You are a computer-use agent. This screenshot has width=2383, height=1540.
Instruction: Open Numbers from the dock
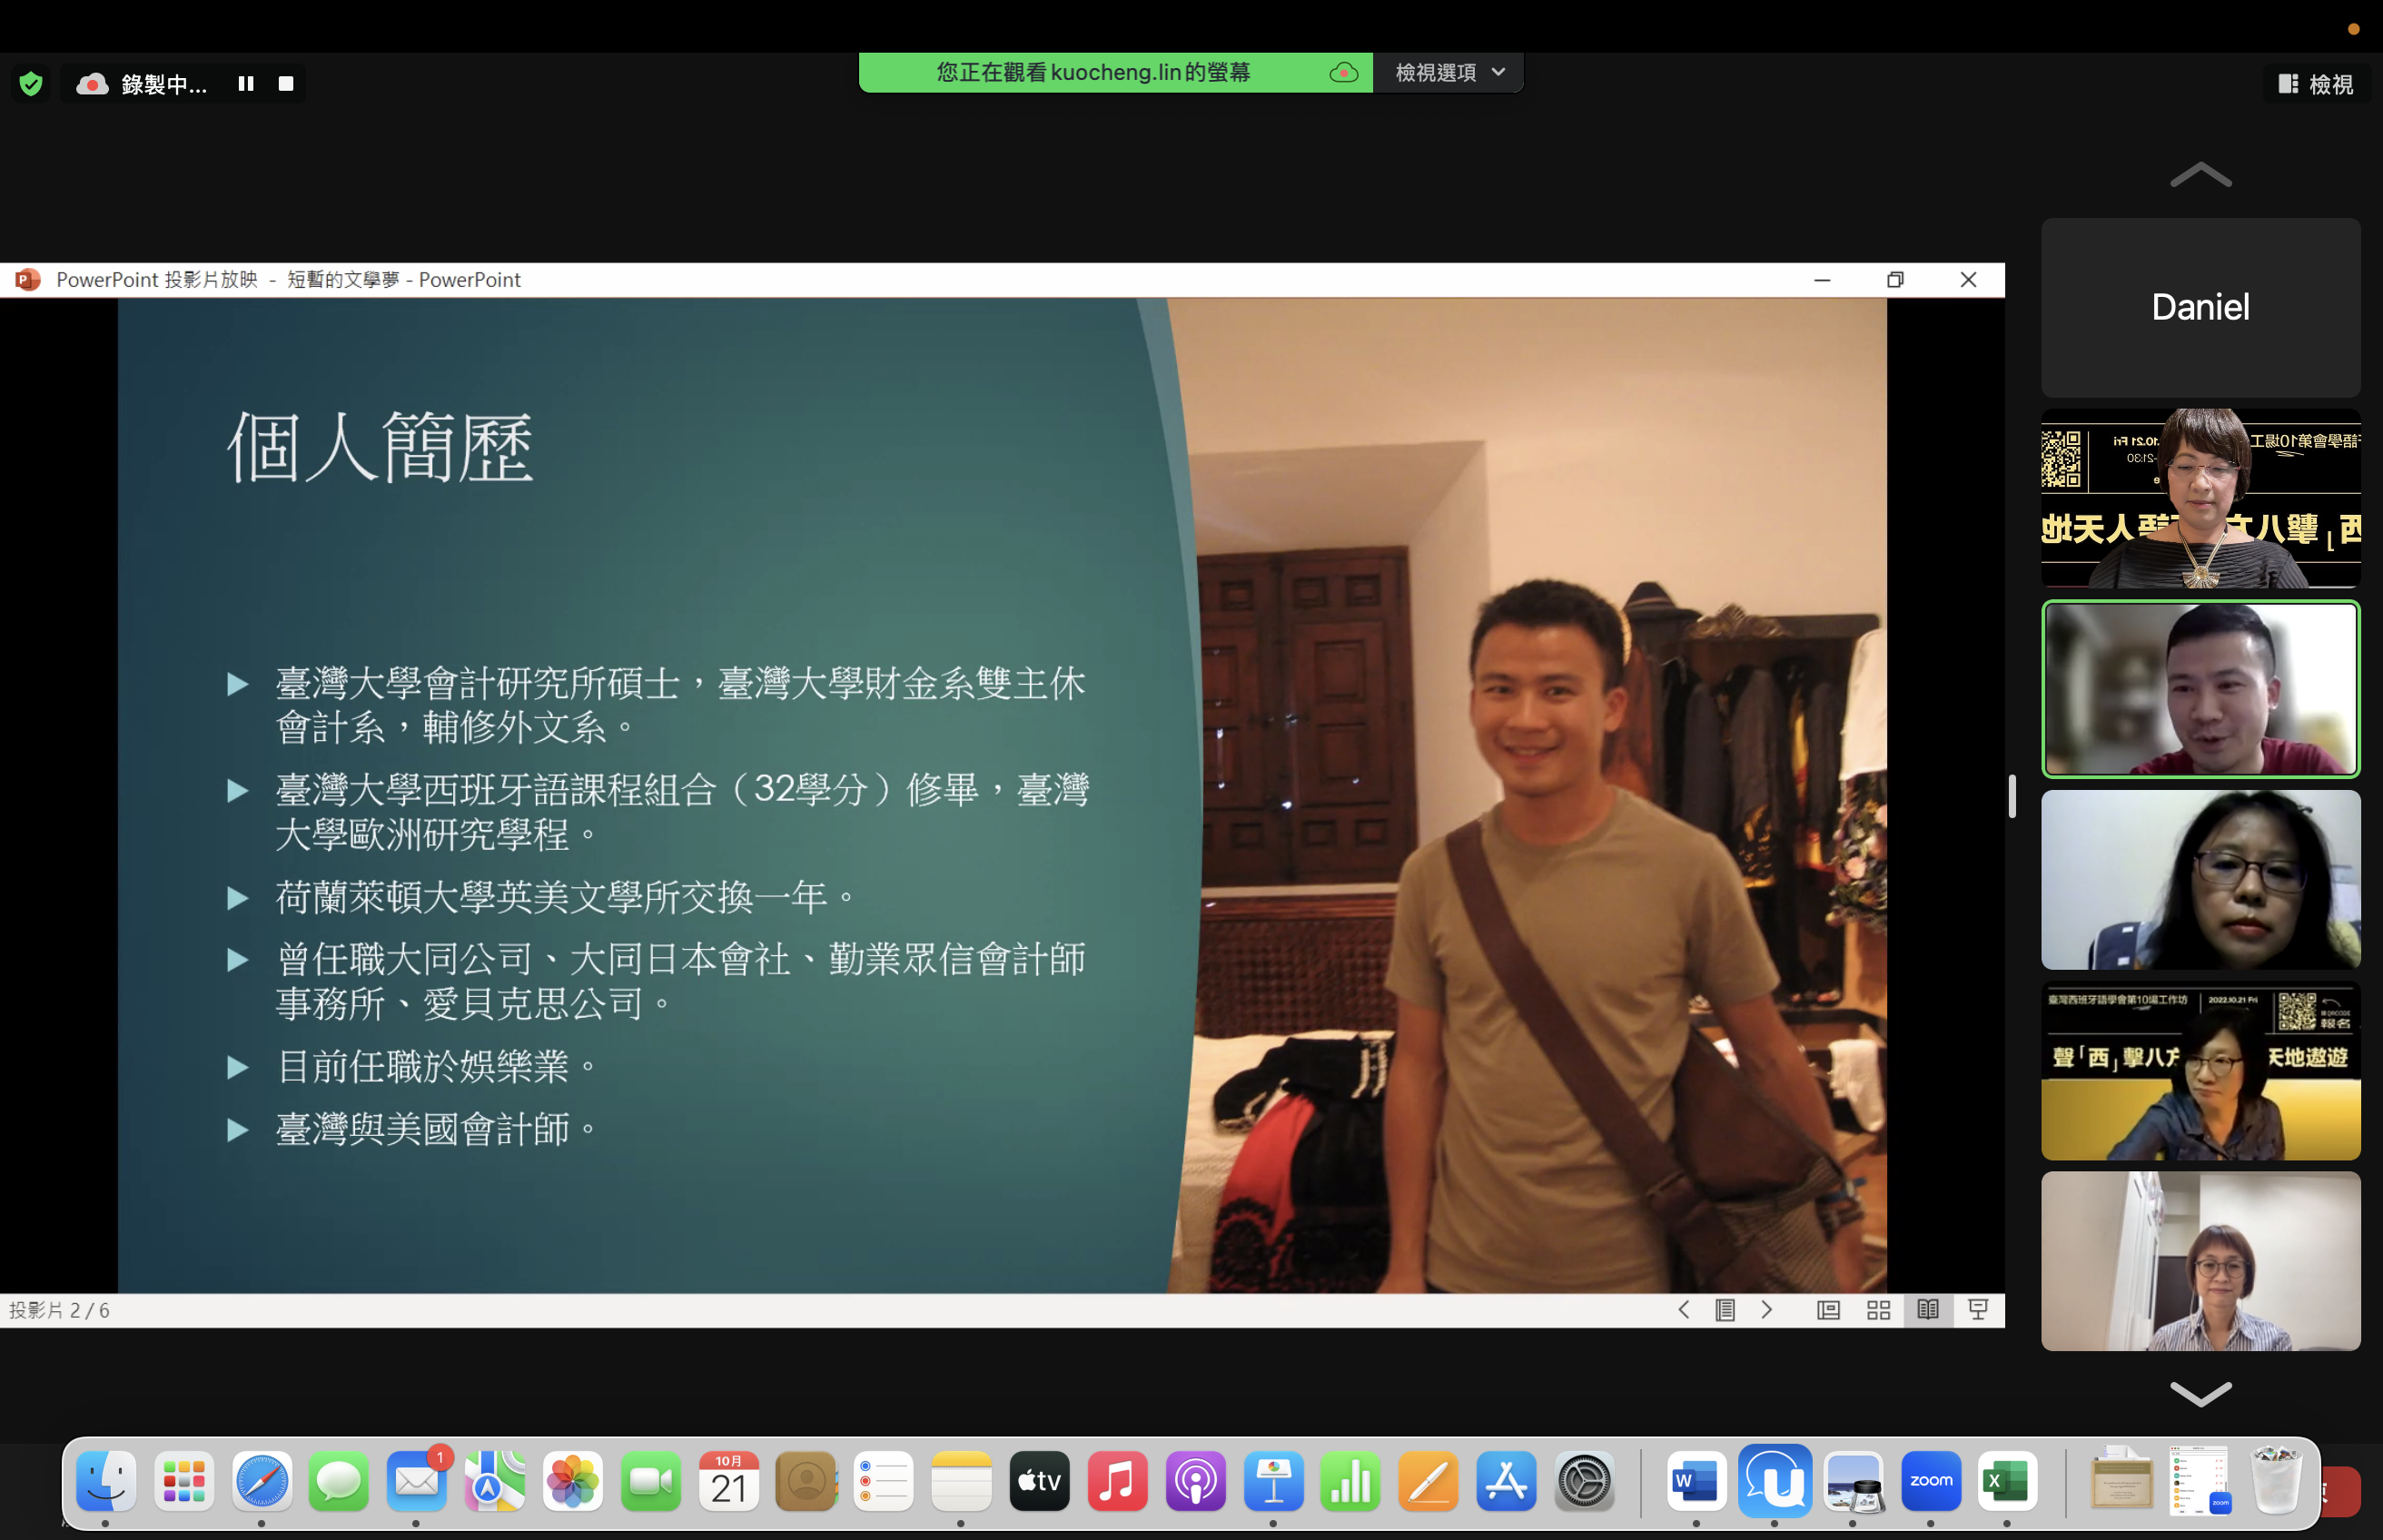tap(1351, 1481)
